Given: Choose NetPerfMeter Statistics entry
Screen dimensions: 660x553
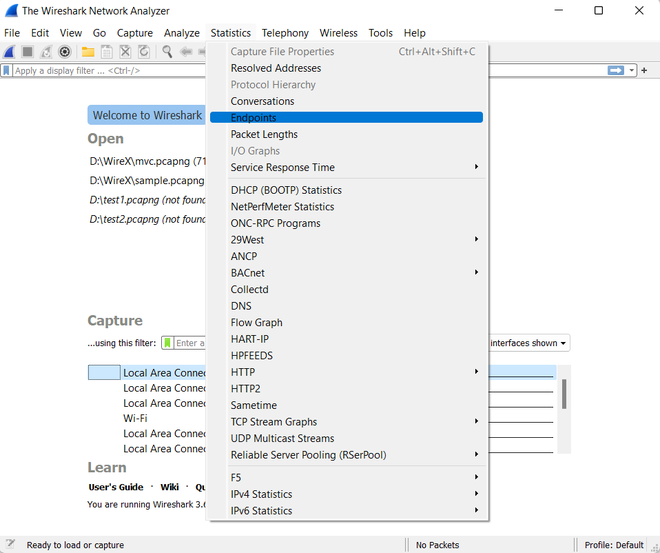Looking at the screenshot, I should pos(346,207).
